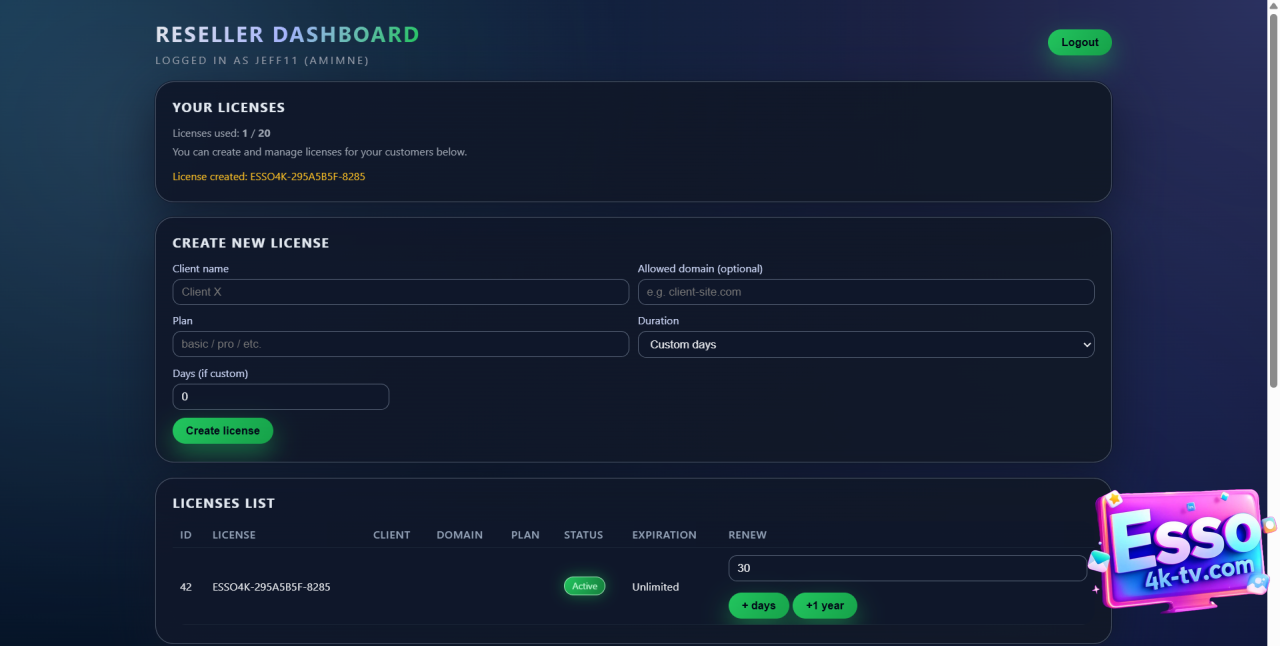Click the license ID 42 cell
Viewport: 1280px width, 646px height.
click(186, 587)
